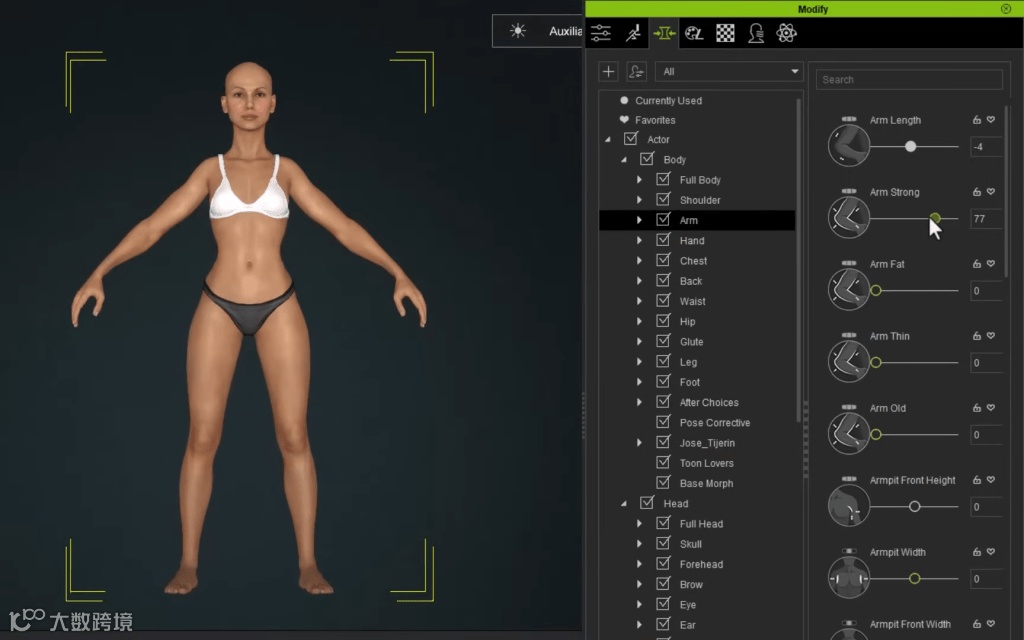Collapse the Body tree node
The width and height of the screenshot is (1024, 640).
coord(624,159)
